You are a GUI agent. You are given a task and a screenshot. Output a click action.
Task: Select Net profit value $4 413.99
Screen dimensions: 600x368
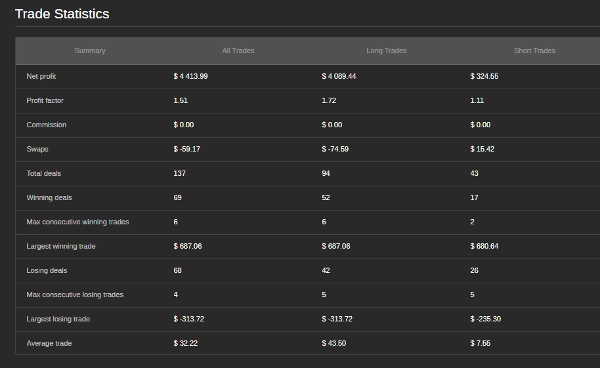[191, 77]
